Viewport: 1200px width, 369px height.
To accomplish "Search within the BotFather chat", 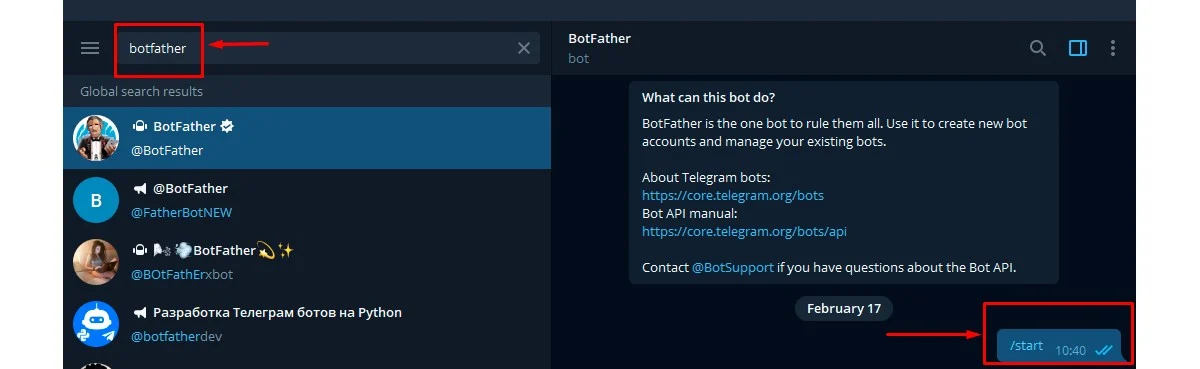I will [1038, 48].
